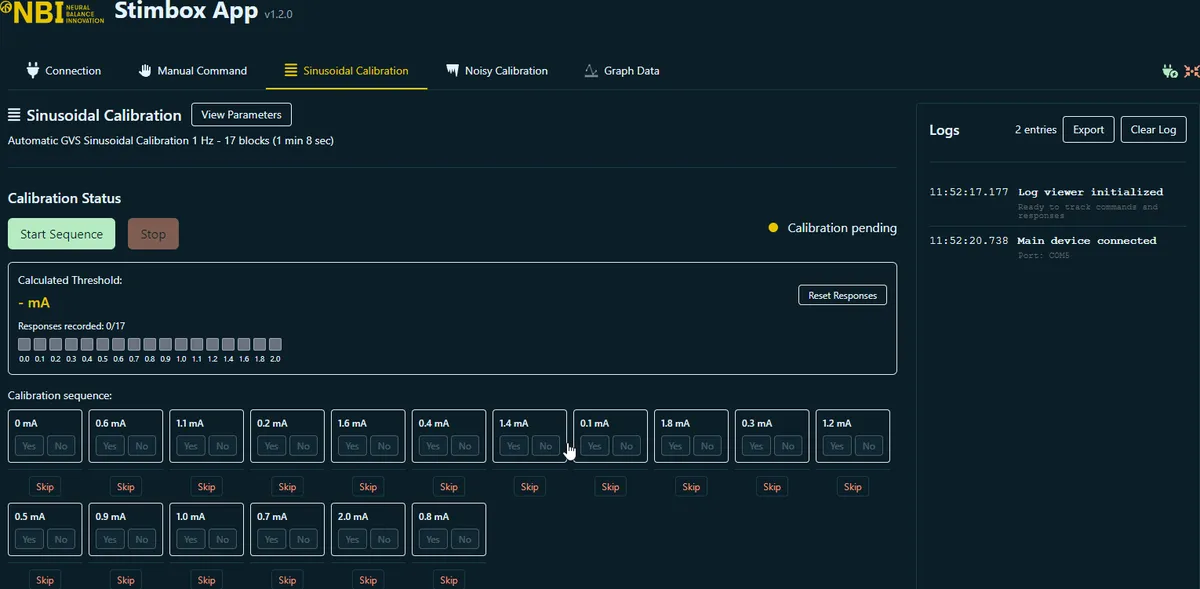Export the logs
The image size is (1200, 589).
[x=1088, y=130]
